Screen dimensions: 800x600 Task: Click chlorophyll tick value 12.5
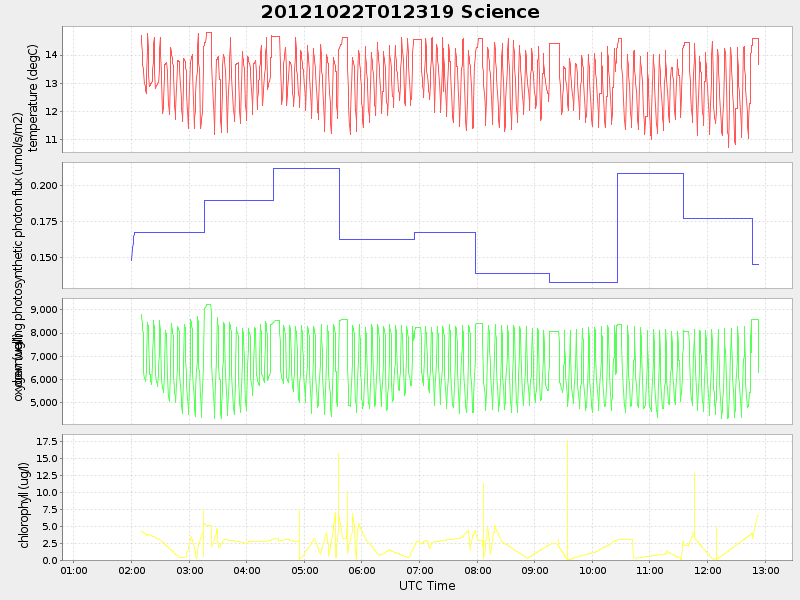47,476
